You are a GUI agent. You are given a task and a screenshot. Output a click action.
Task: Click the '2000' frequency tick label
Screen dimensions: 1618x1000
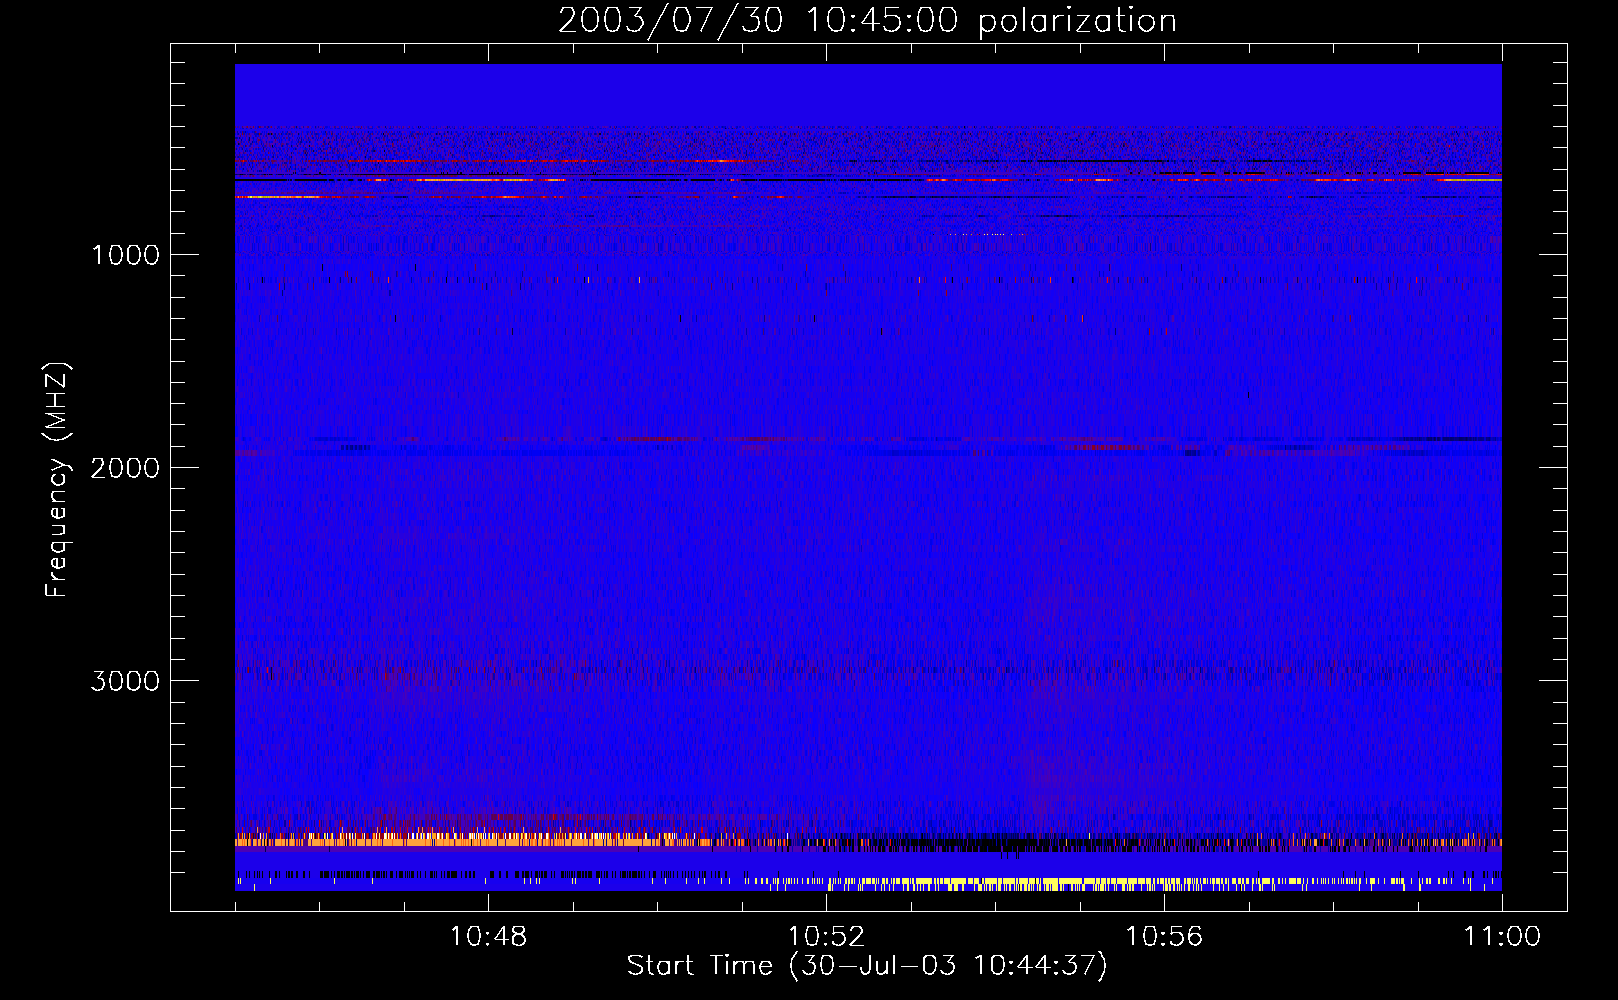(x=125, y=468)
